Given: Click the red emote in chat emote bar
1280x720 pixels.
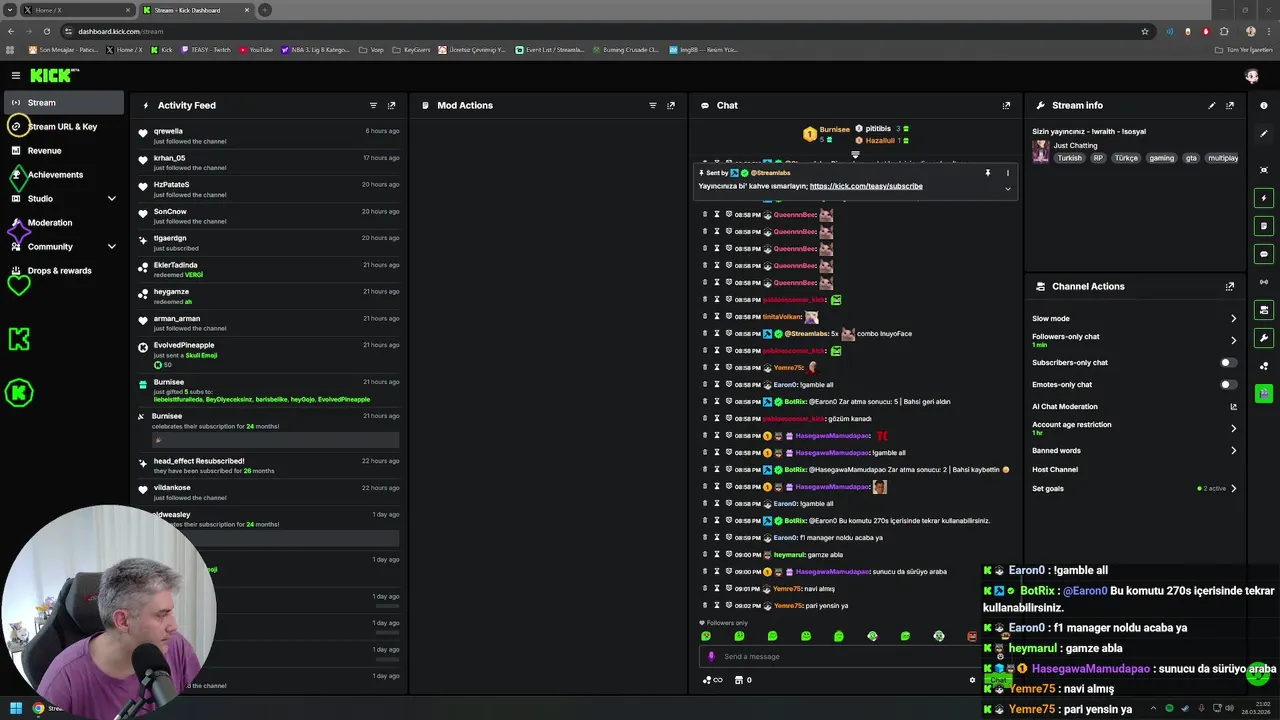Looking at the screenshot, I should tap(972, 636).
